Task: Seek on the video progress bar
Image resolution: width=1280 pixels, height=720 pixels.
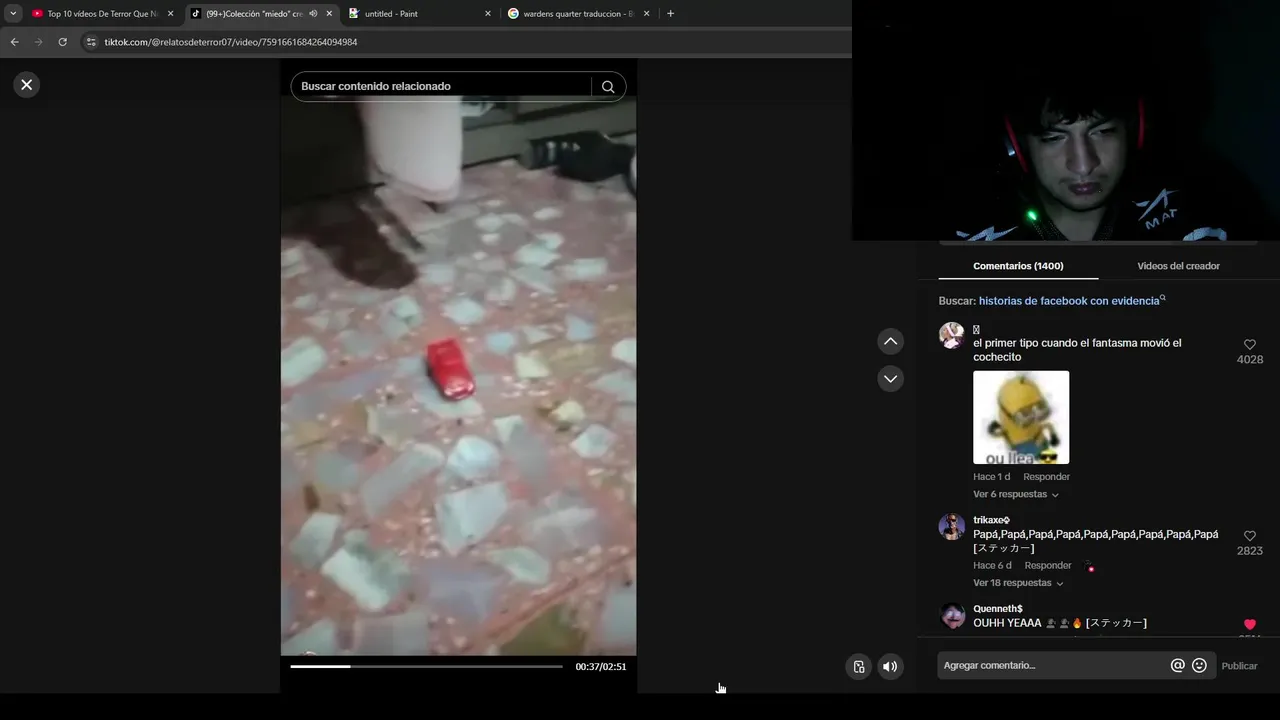Action: (x=426, y=666)
